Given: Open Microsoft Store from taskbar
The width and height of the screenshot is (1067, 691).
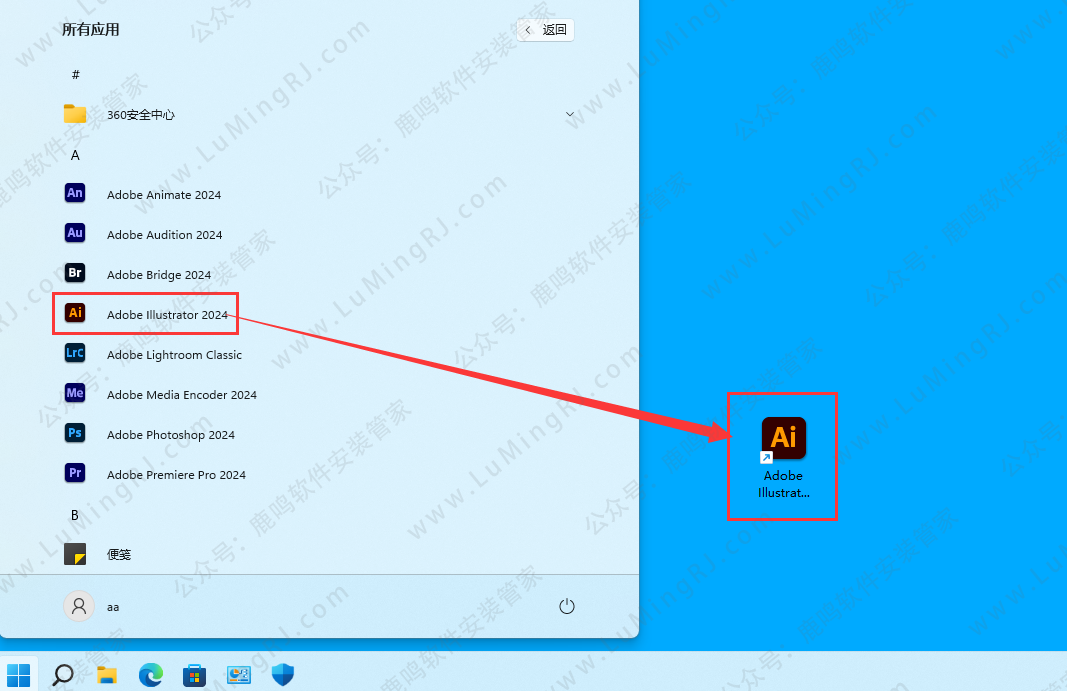Looking at the screenshot, I should [195, 675].
